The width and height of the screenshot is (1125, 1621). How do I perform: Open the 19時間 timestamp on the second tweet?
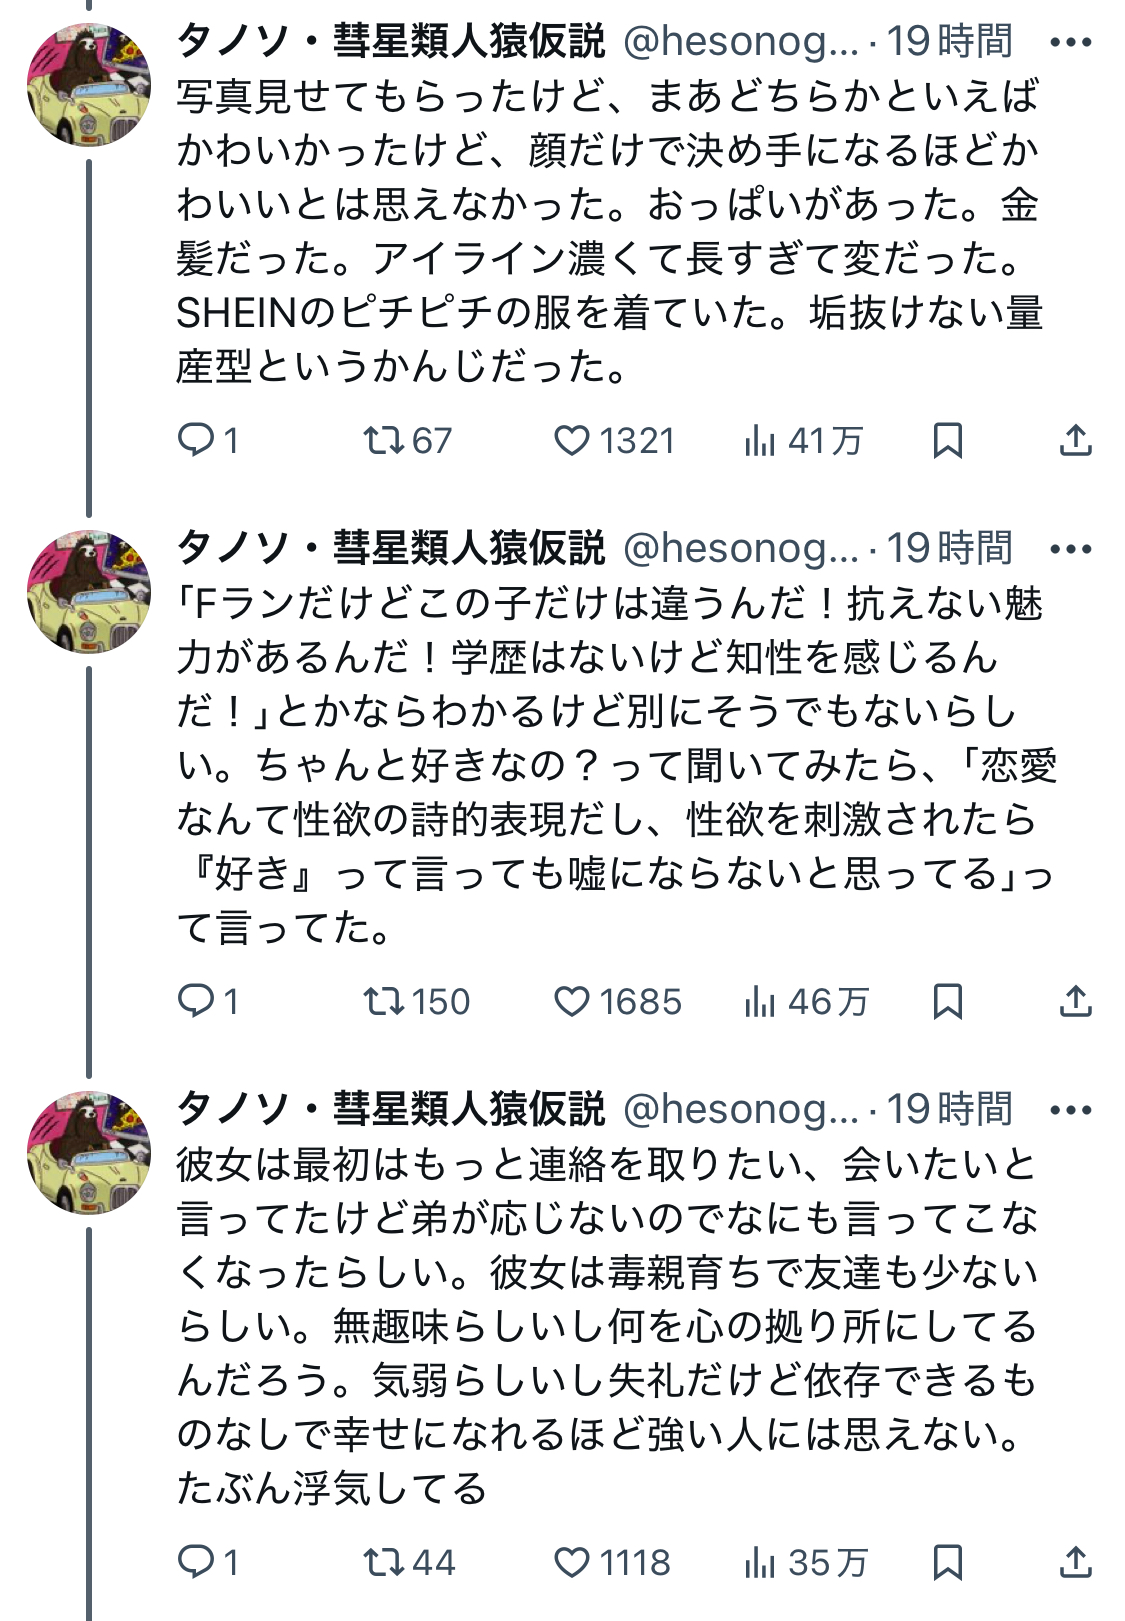coord(950,548)
